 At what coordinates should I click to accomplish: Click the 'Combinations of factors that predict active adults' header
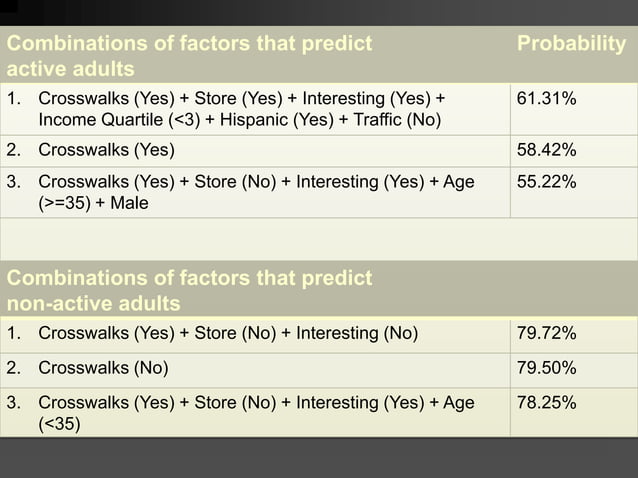[190, 56]
